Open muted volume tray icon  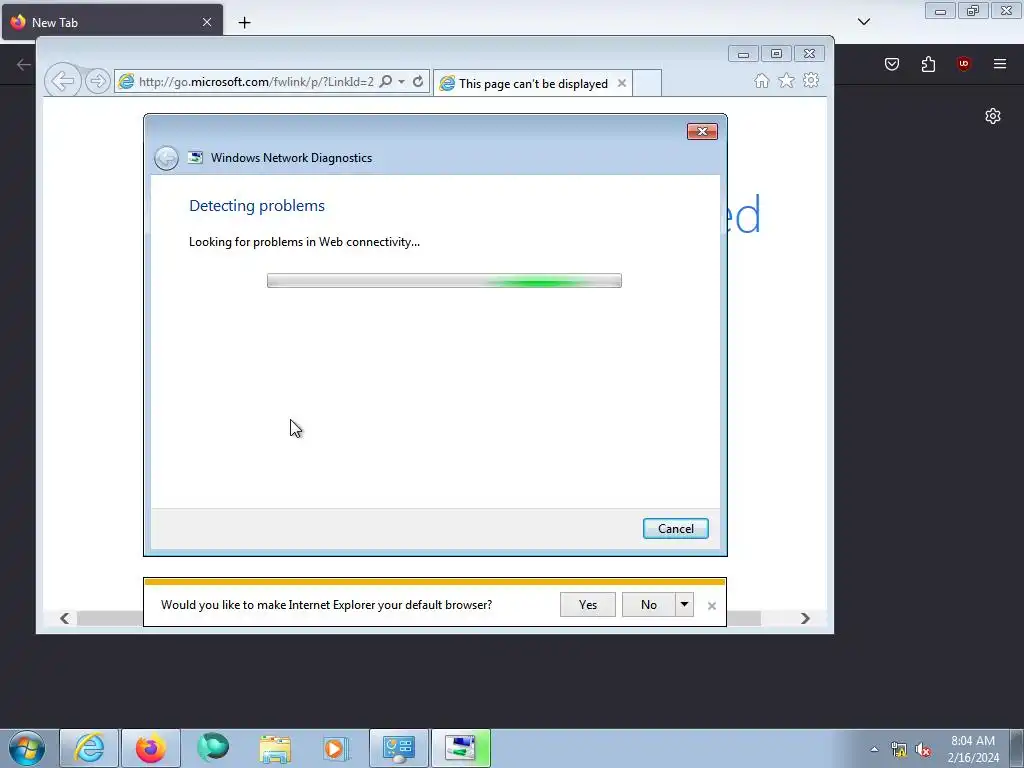pyautogui.click(x=923, y=750)
